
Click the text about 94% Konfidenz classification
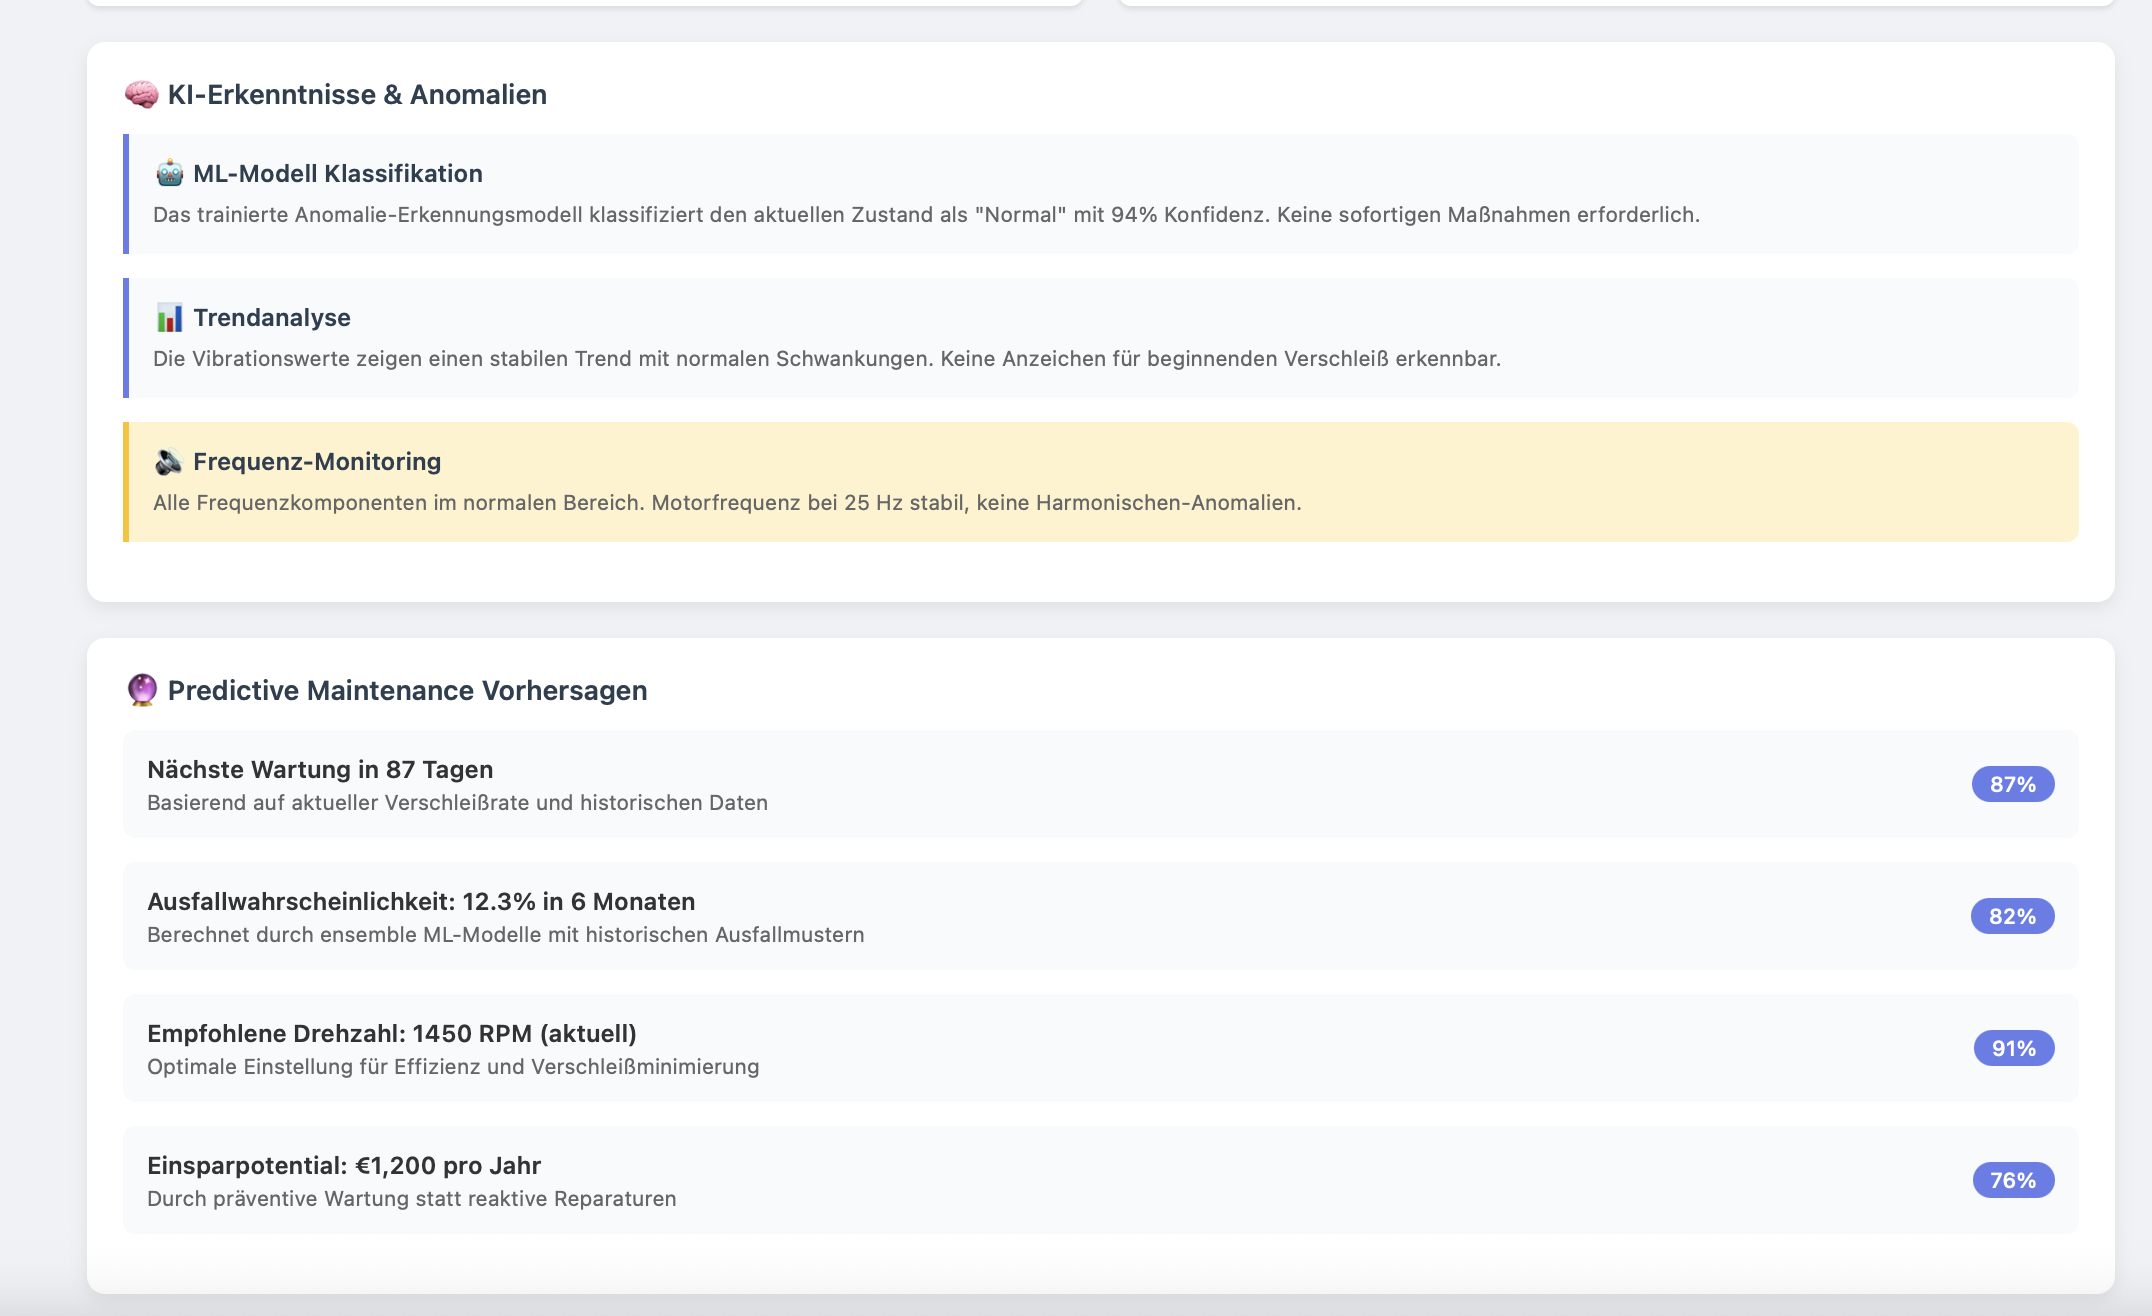(926, 215)
